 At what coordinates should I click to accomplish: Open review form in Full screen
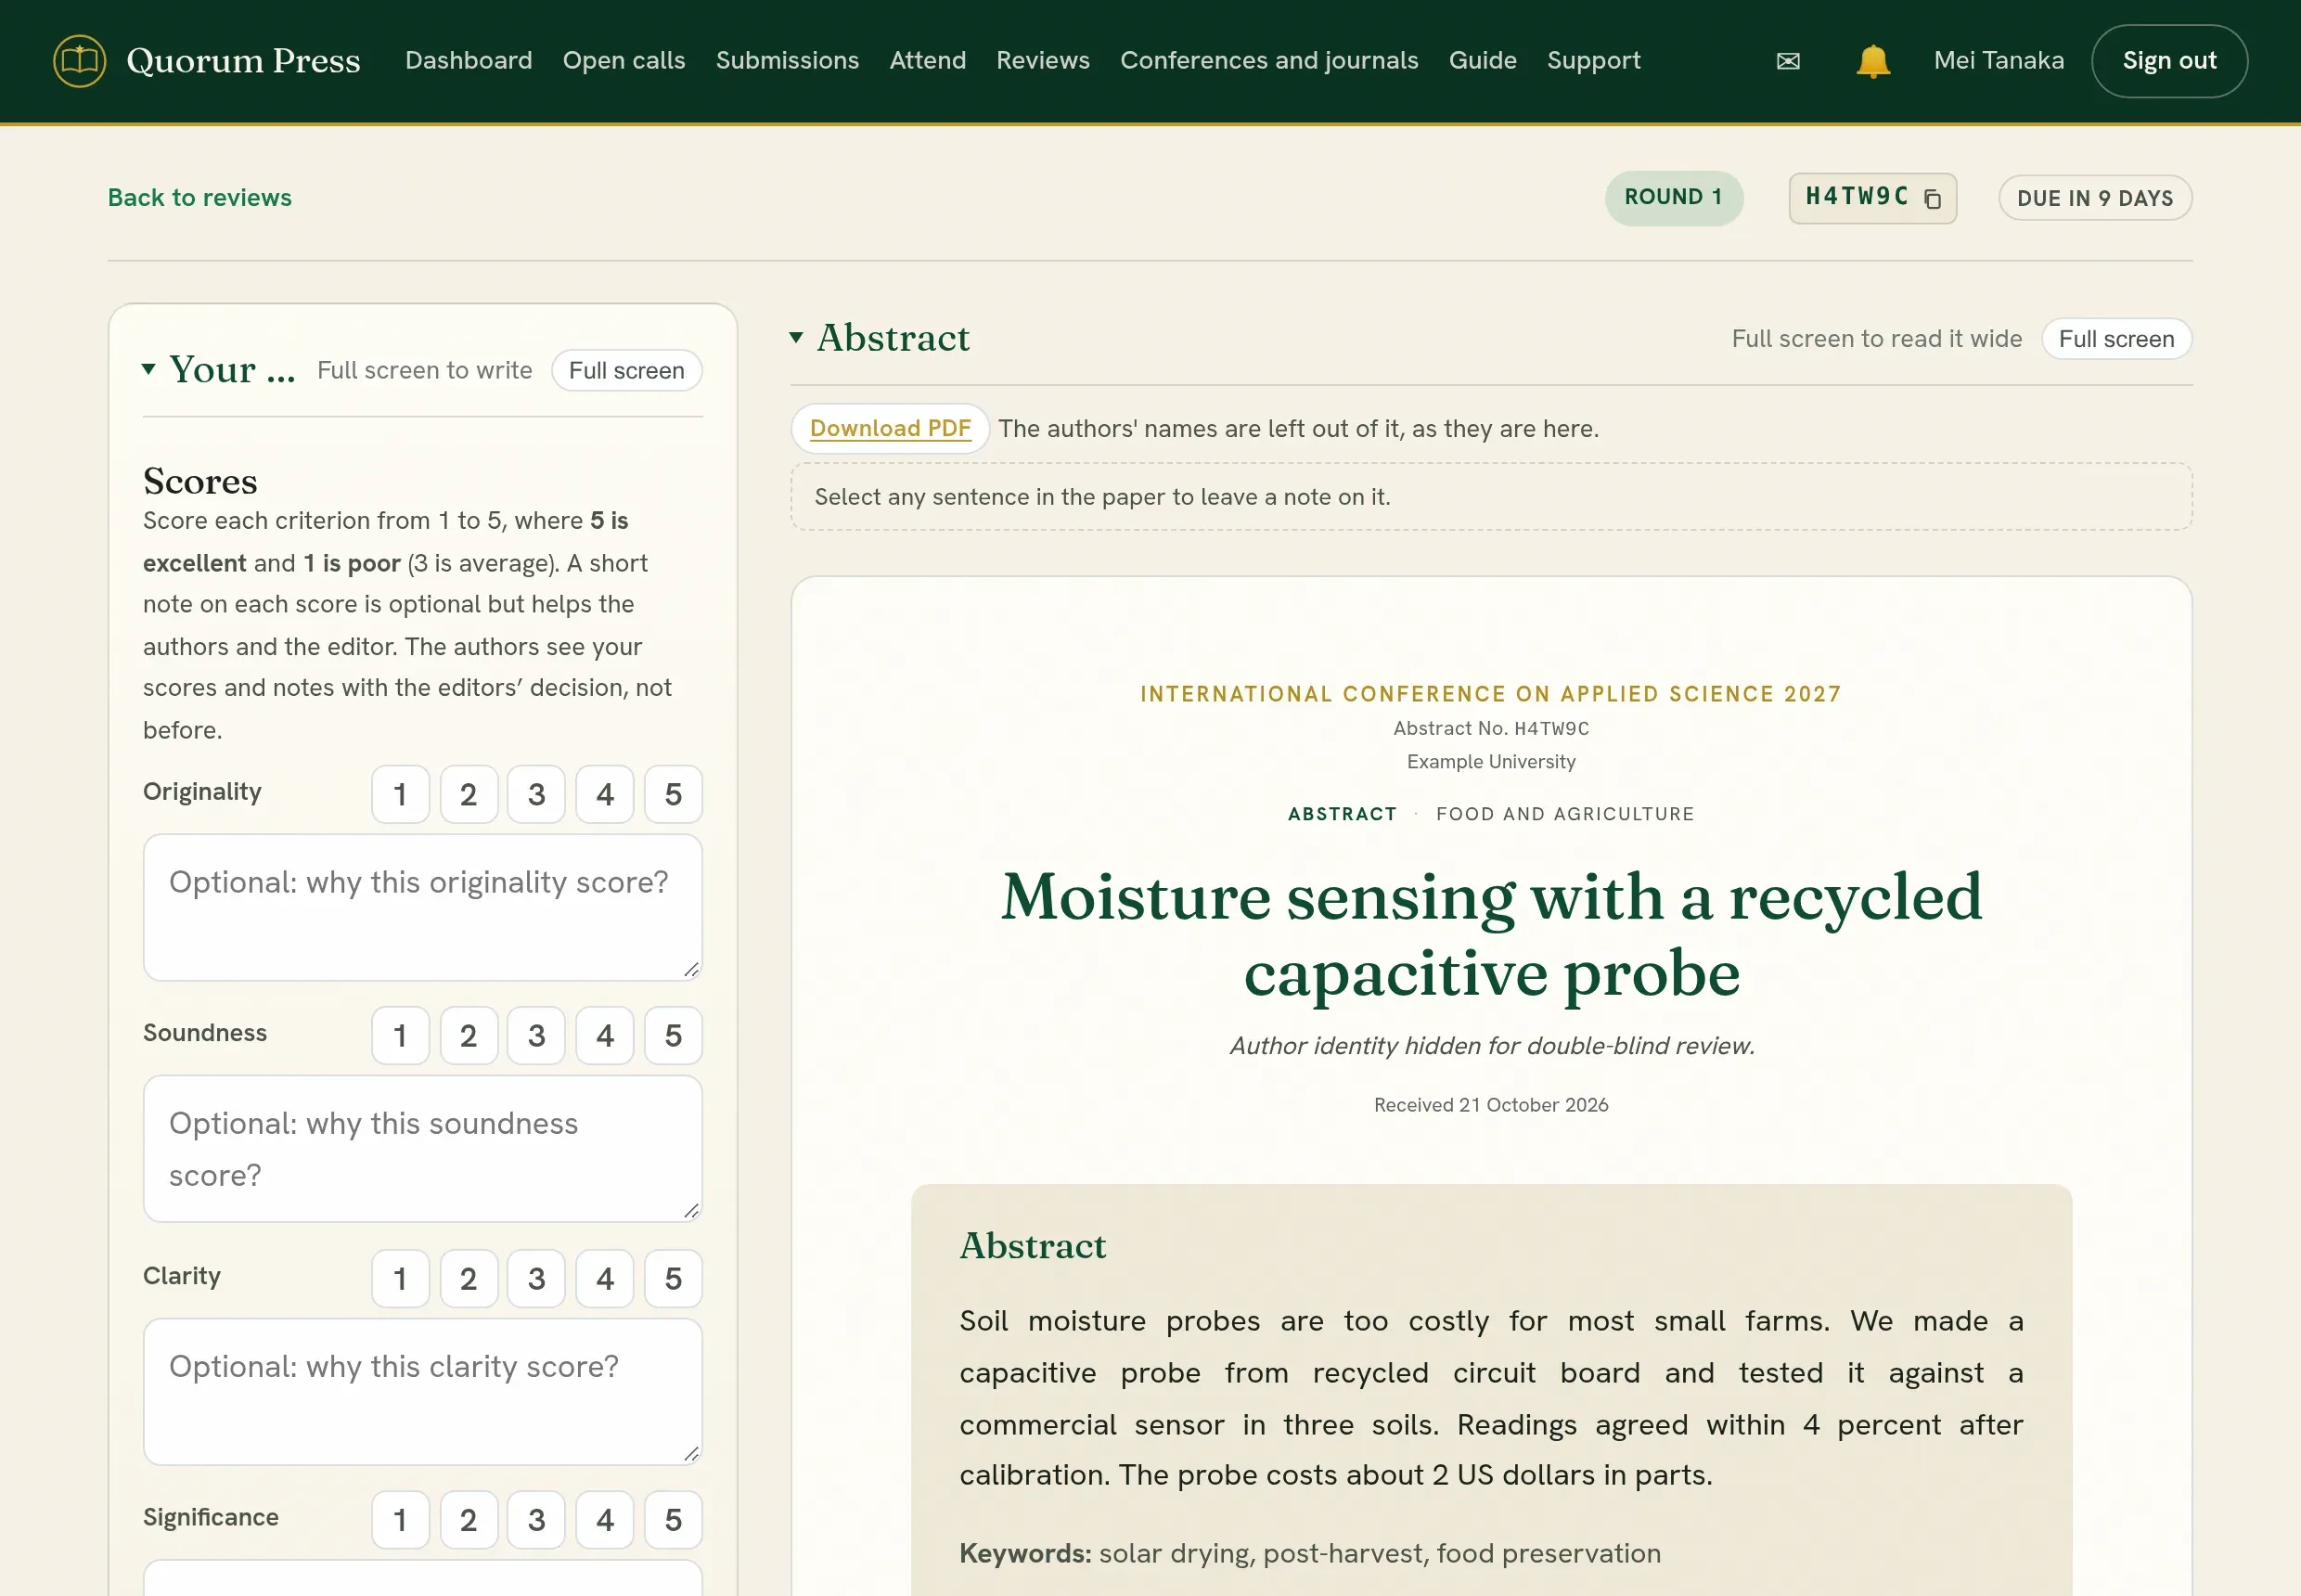point(626,370)
